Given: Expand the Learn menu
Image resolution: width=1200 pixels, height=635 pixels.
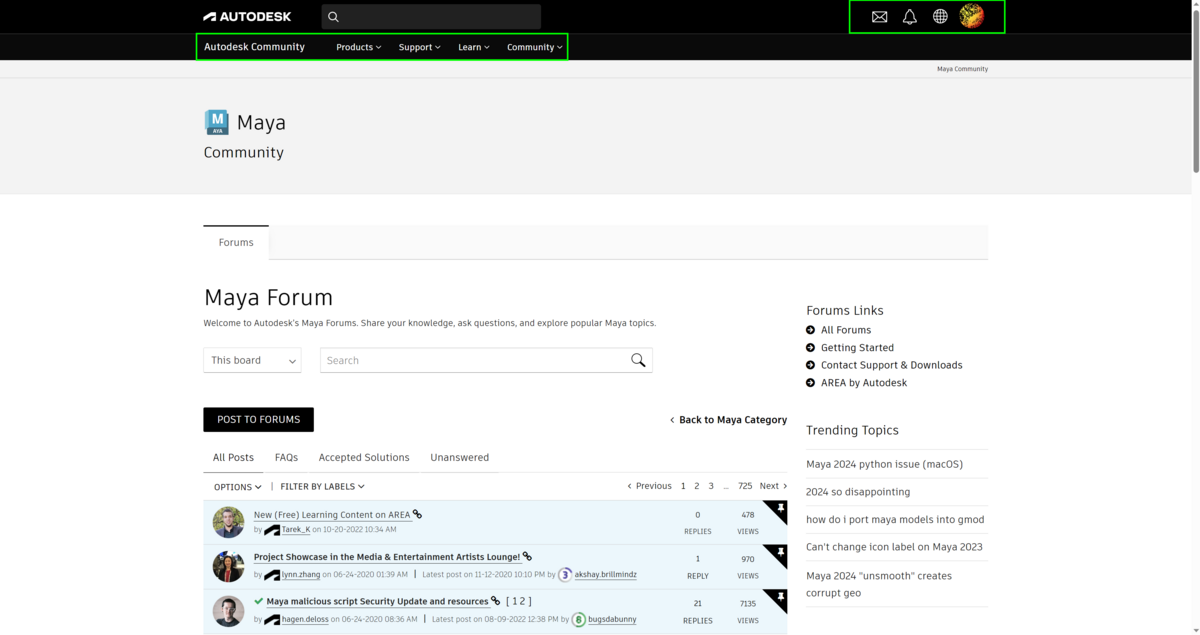Looking at the screenshot, I should coord(474,47).
